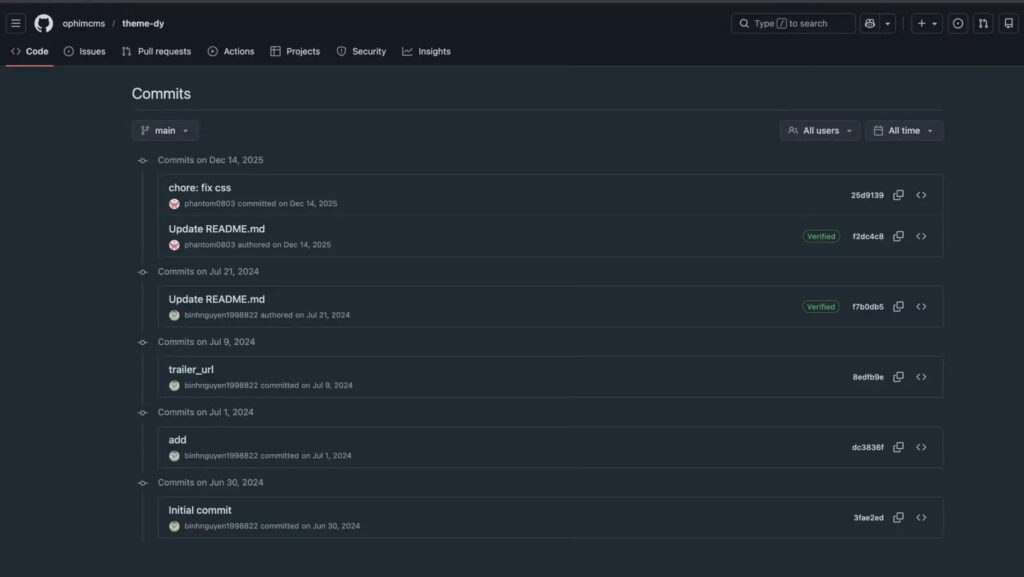Expand the main branch dropdown
1024x577 pixels.
tap(165, 130)
